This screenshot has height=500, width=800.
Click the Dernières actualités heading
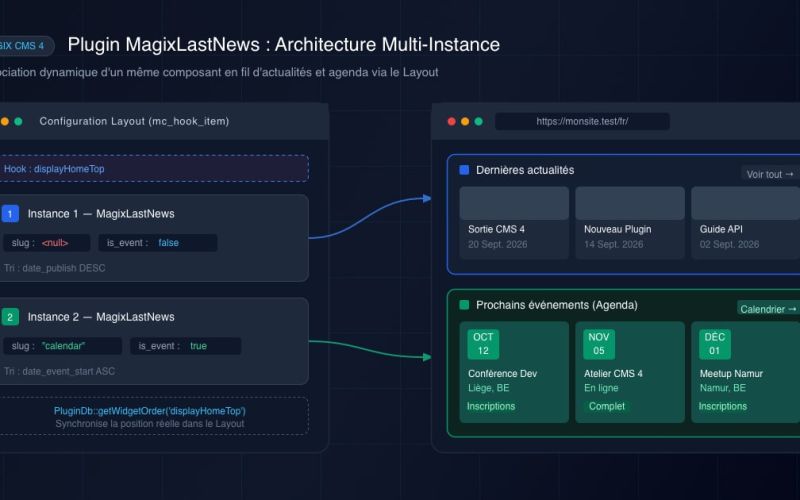click(x=525, y=170)
